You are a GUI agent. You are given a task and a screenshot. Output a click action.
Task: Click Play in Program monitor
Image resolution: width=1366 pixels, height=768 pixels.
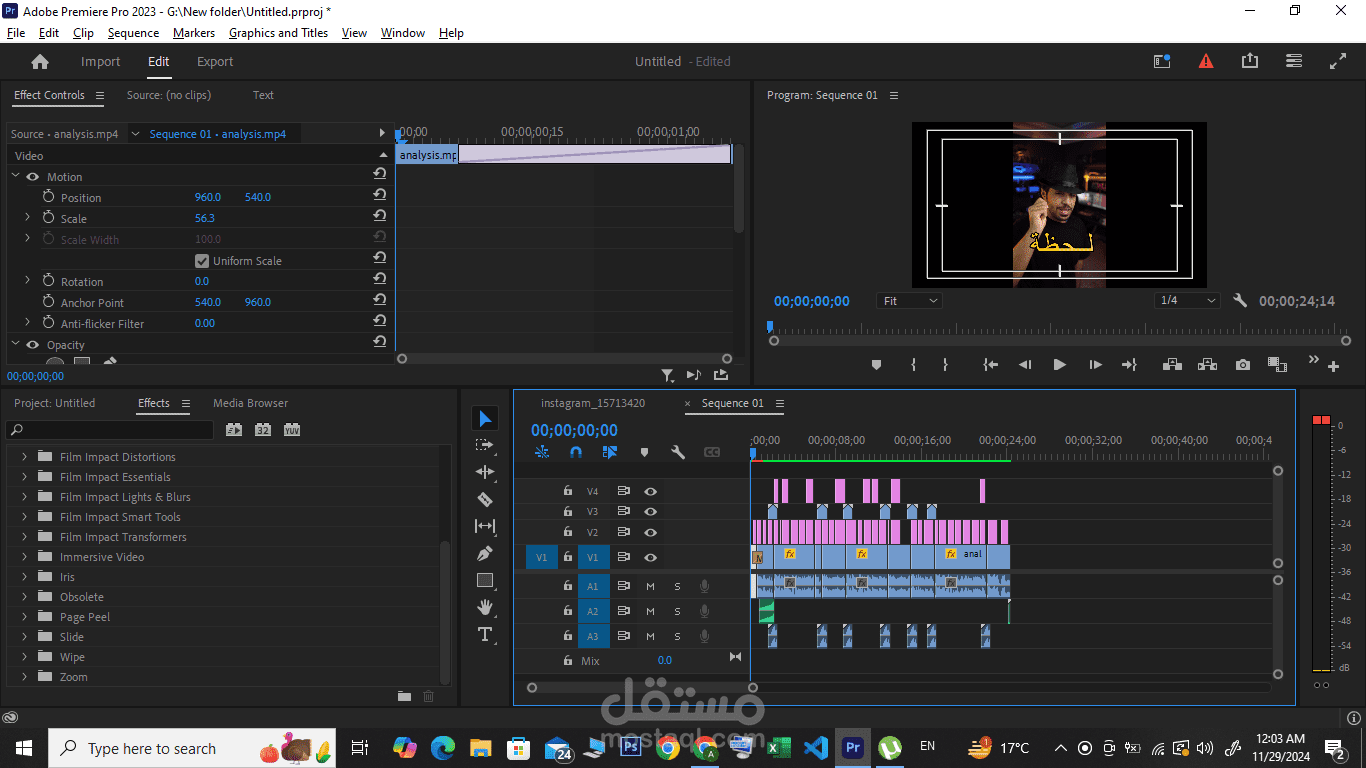1059,365
